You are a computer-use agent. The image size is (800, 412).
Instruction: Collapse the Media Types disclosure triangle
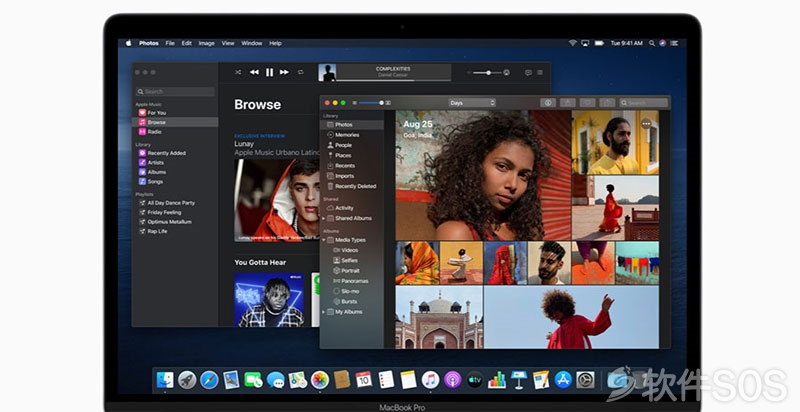click(x=323, y=240)
